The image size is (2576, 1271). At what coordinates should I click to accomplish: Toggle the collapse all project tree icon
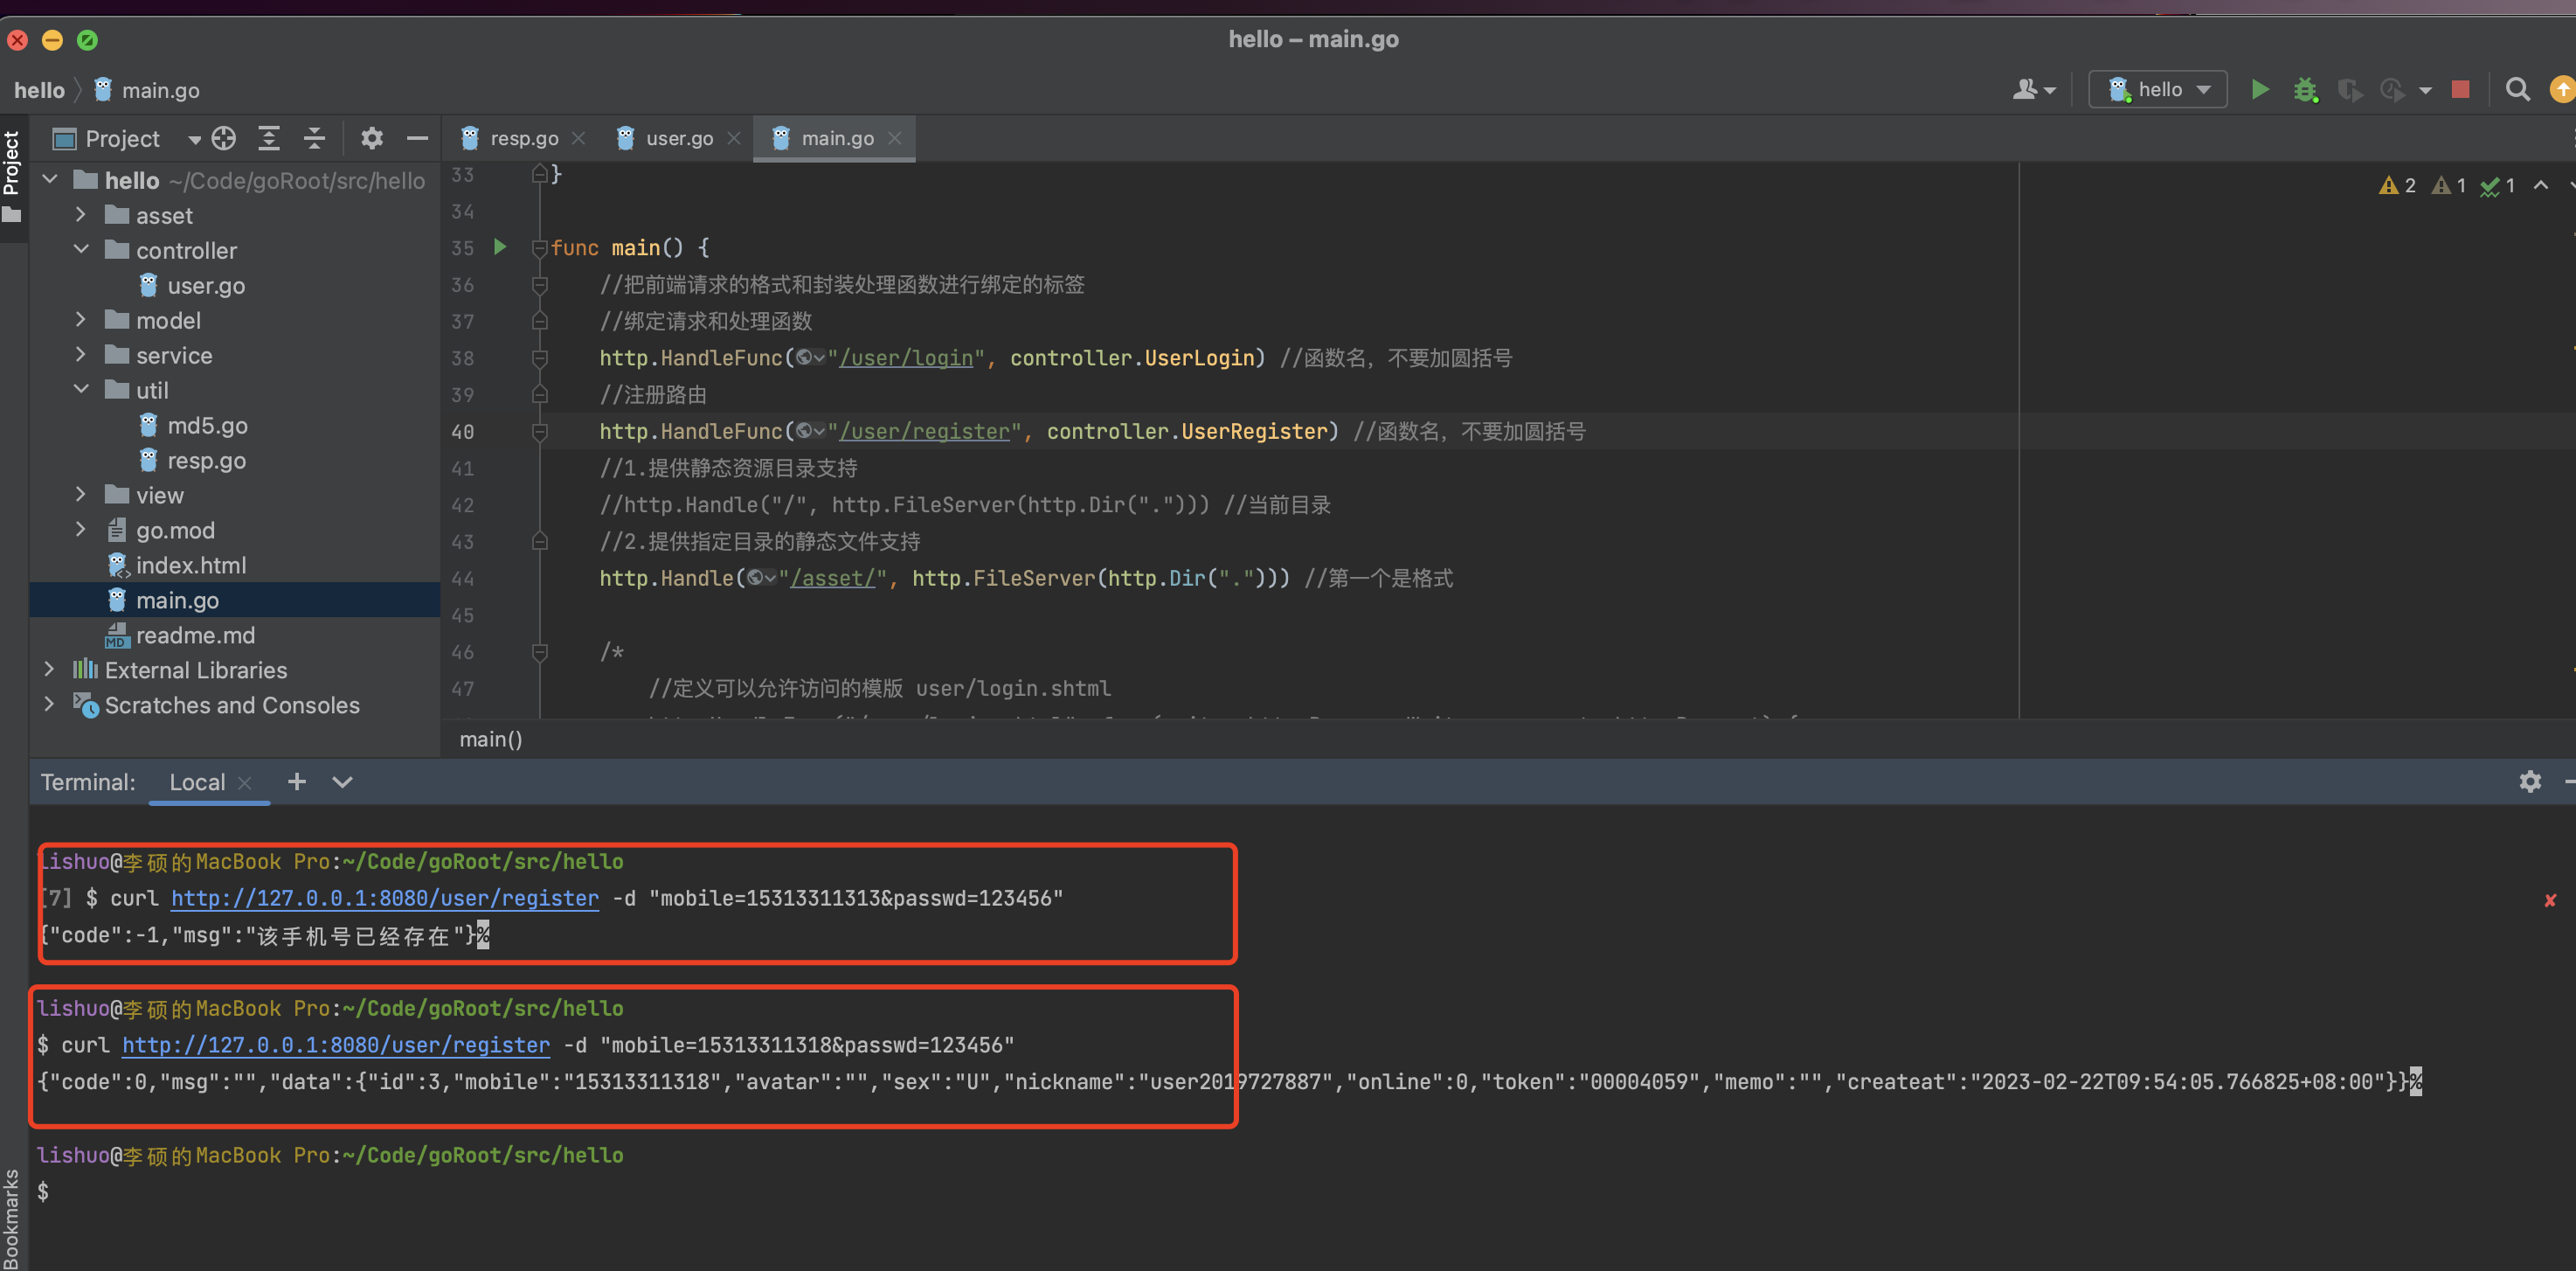[x=315, y=136]
